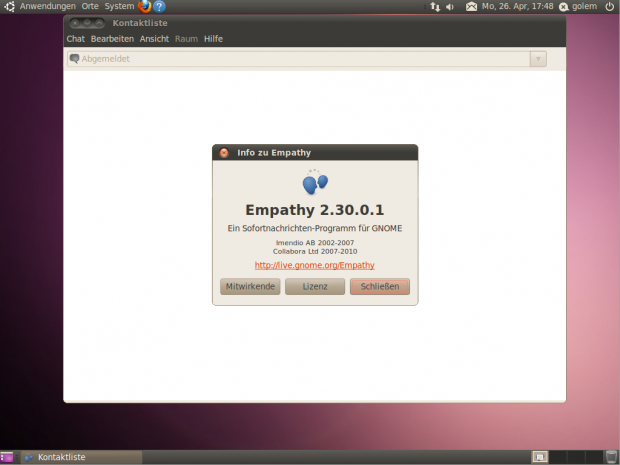
Task: Open the golem user menu
Action: pyautogui.click(x=584, y=6)
